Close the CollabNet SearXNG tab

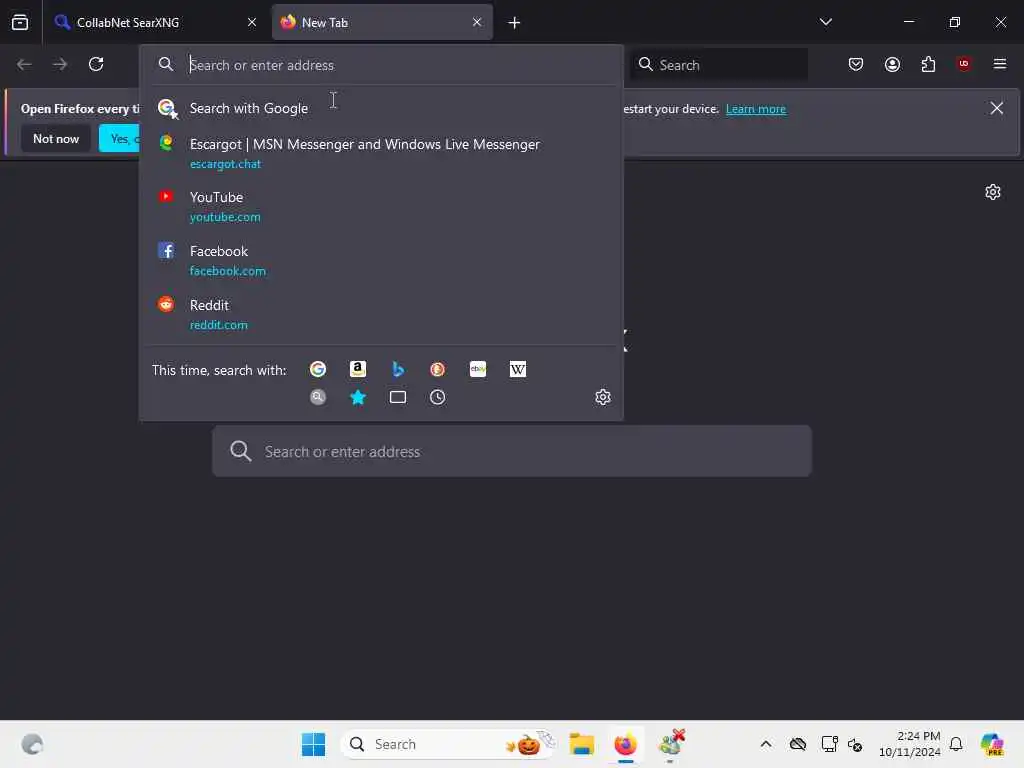click(252, 22)
